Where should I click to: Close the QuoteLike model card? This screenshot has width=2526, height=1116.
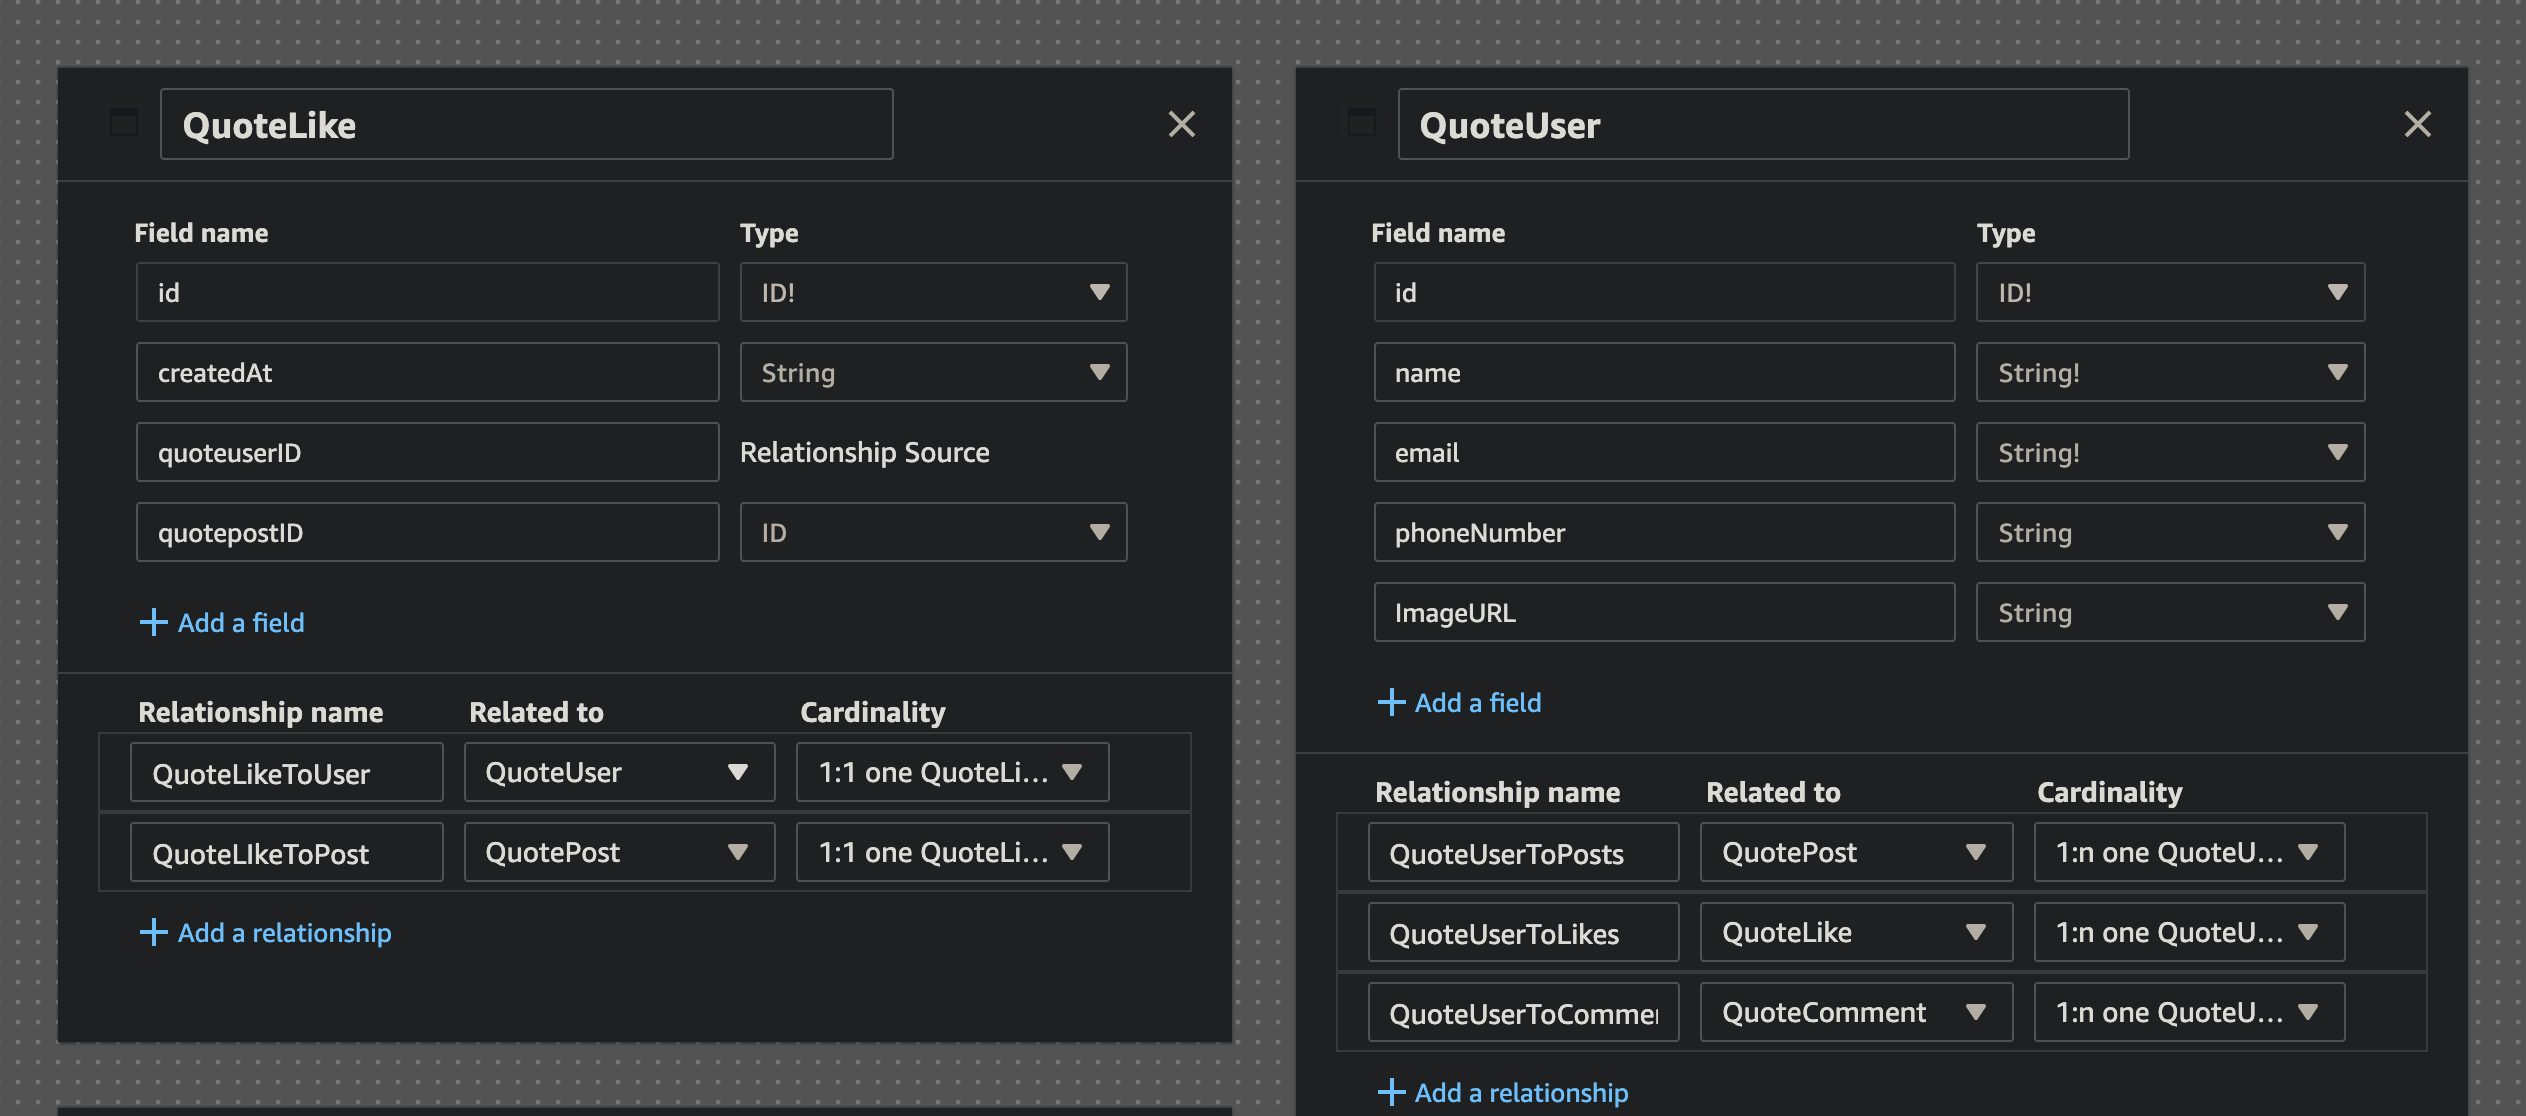coord(1182,124)
